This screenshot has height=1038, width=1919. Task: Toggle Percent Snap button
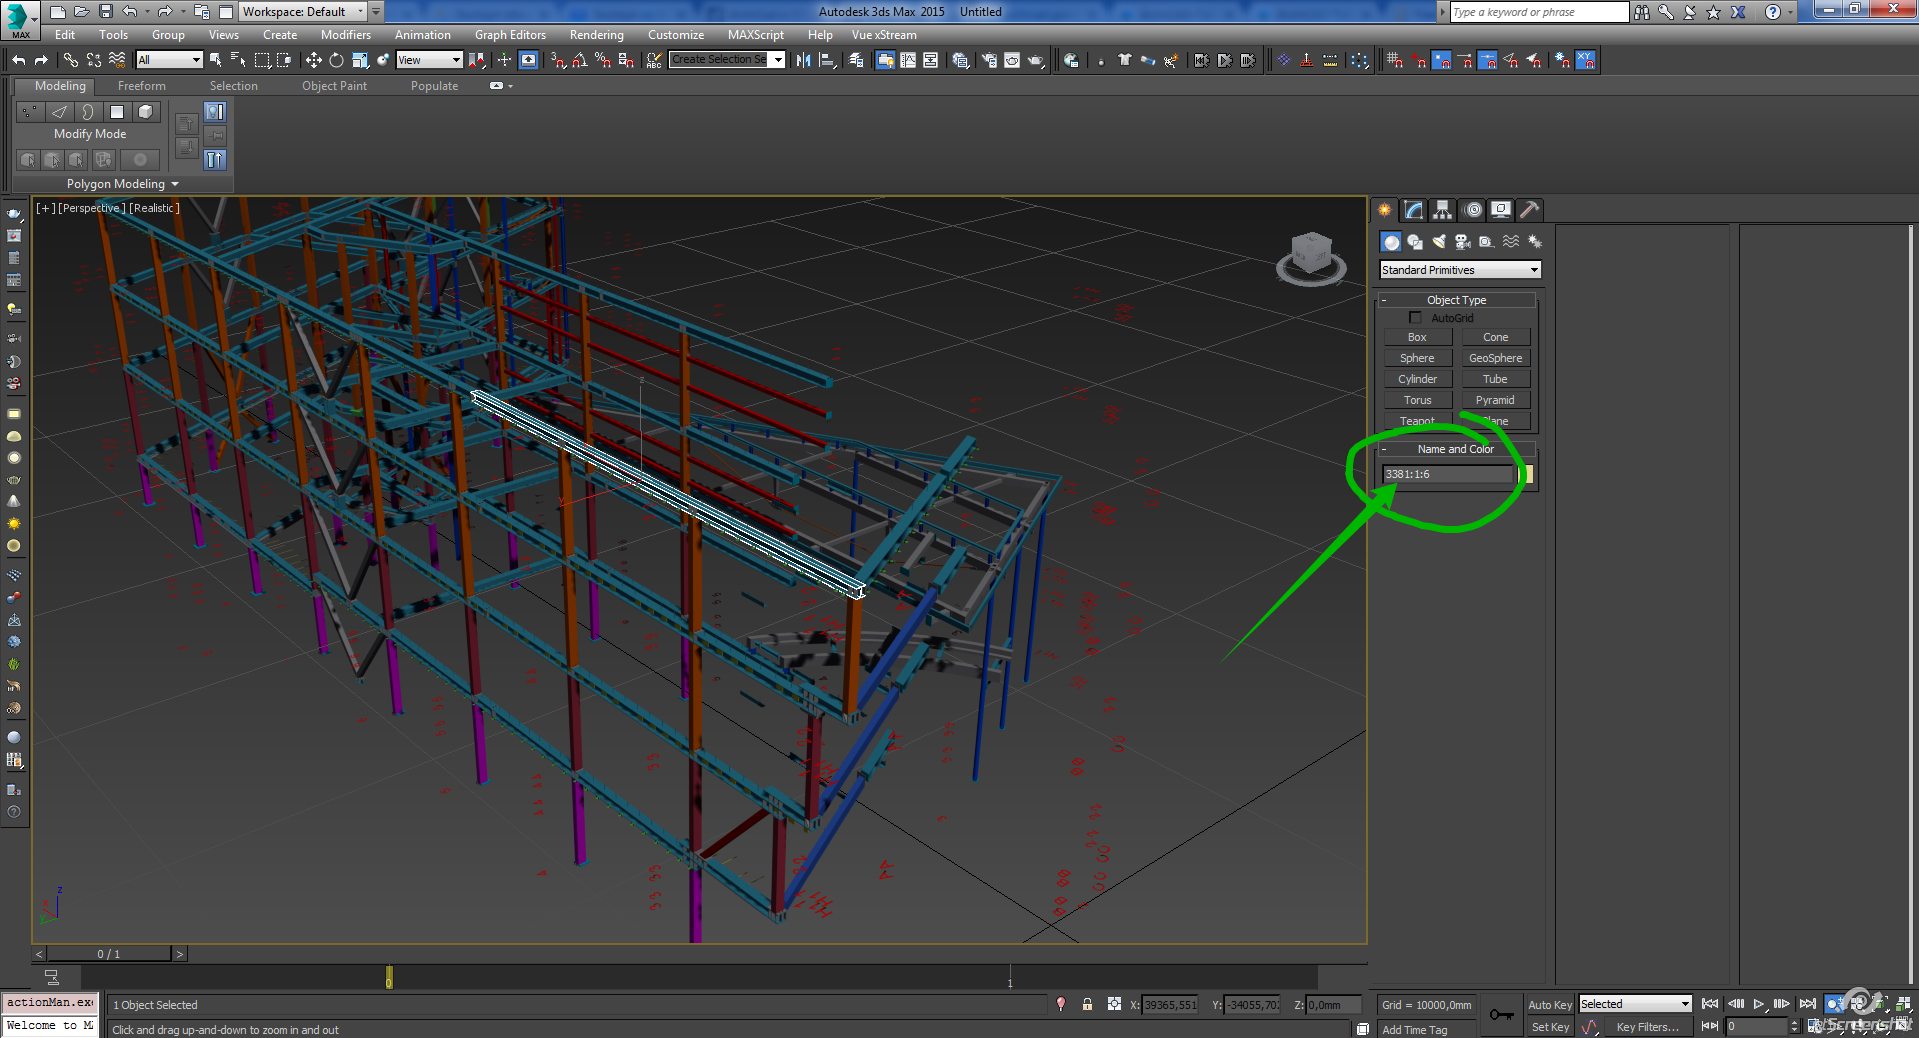point(603,60)
